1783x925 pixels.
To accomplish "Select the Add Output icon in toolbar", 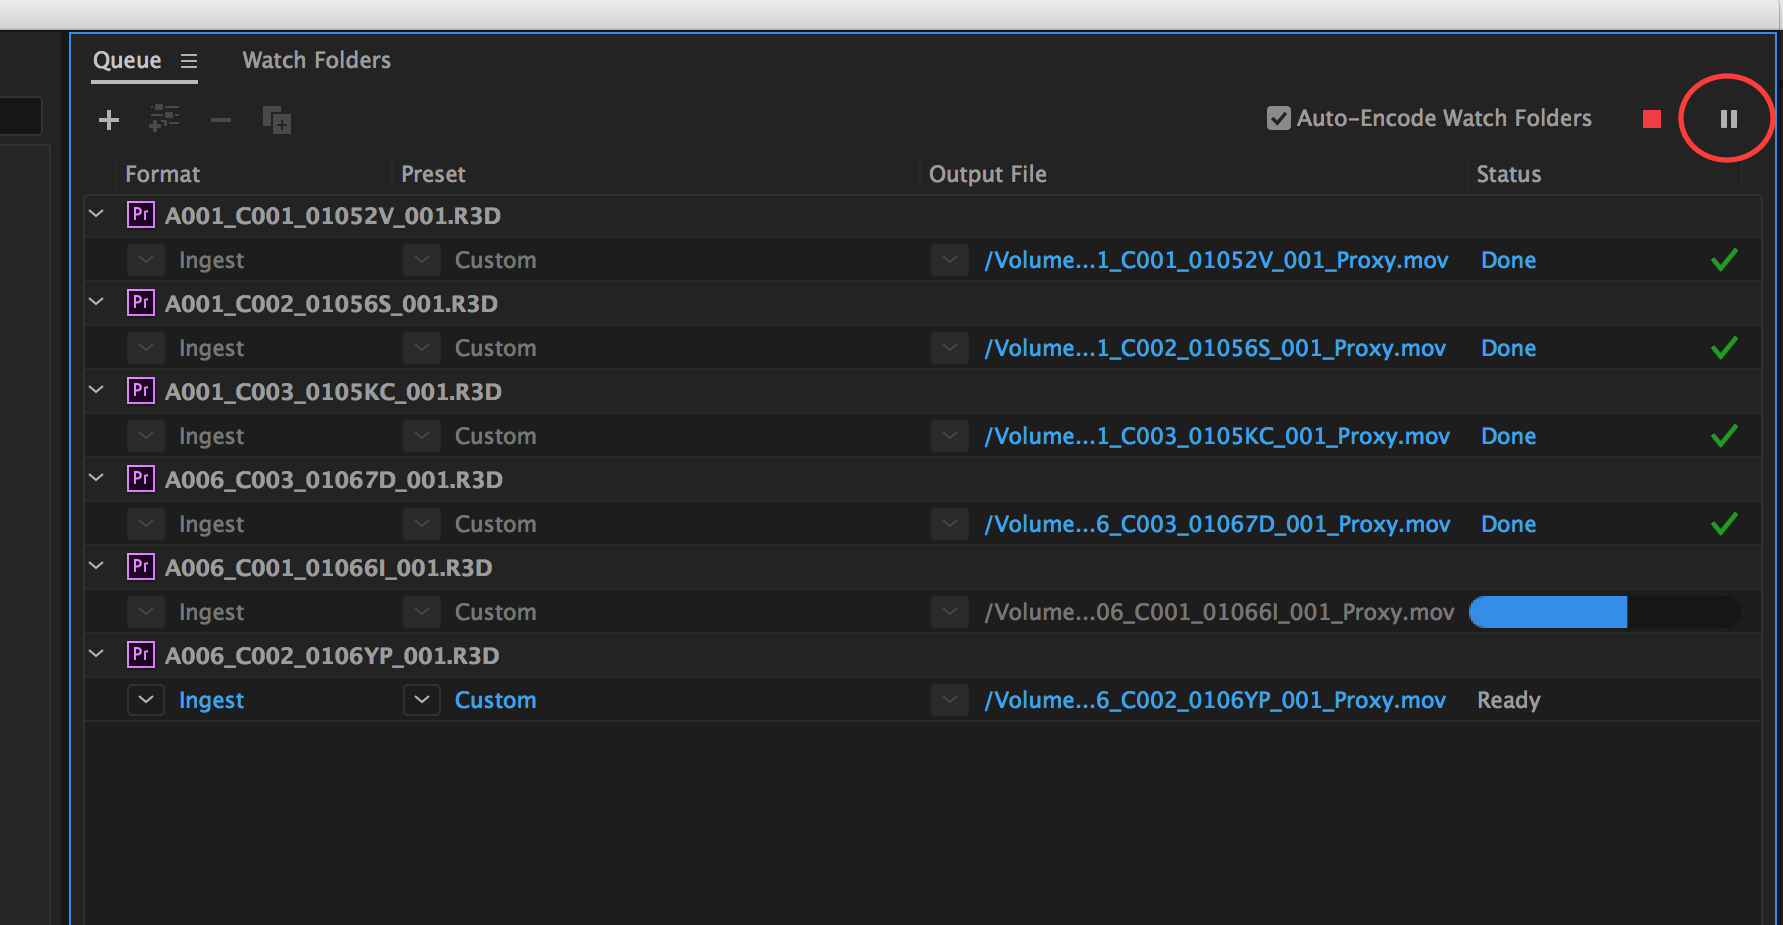I will pyautogui.click(x=164, y=119).
